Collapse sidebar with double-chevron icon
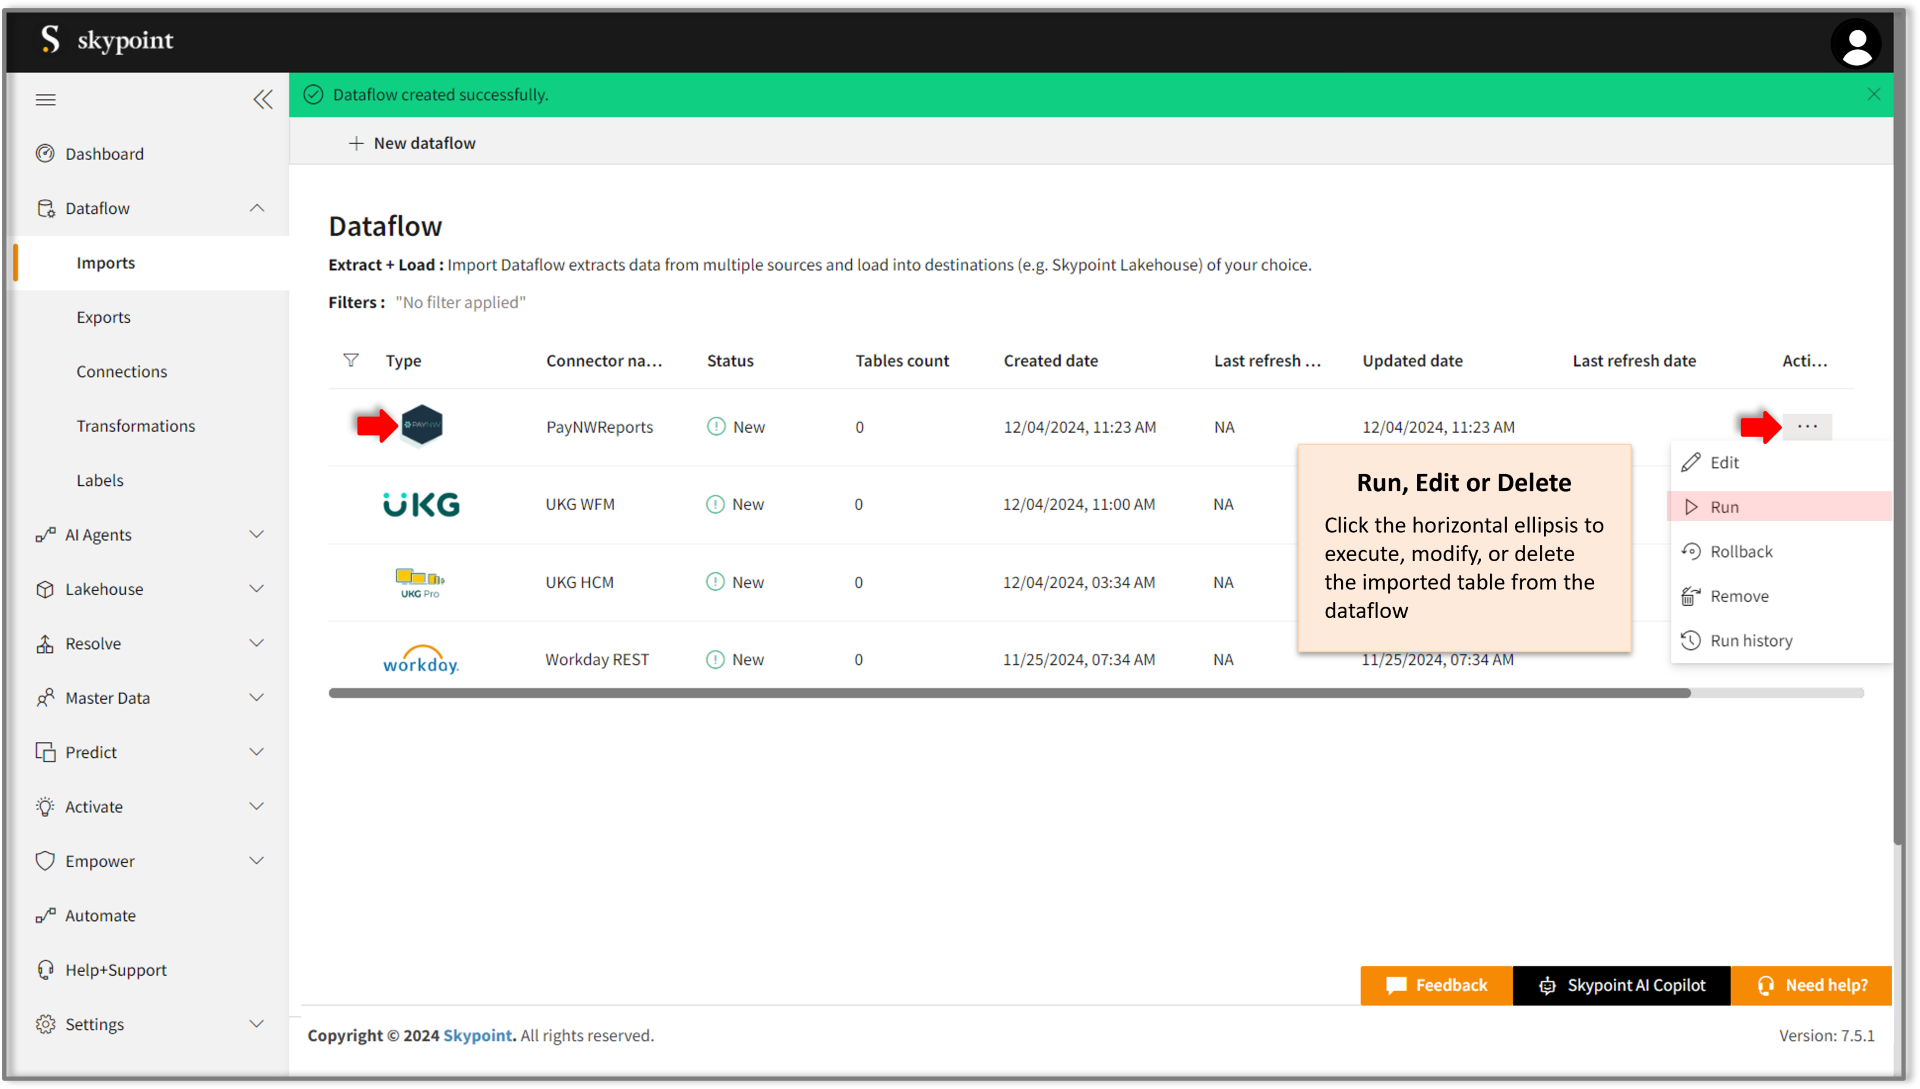This screenshot has width=1920, height=1089. point(263,99)
